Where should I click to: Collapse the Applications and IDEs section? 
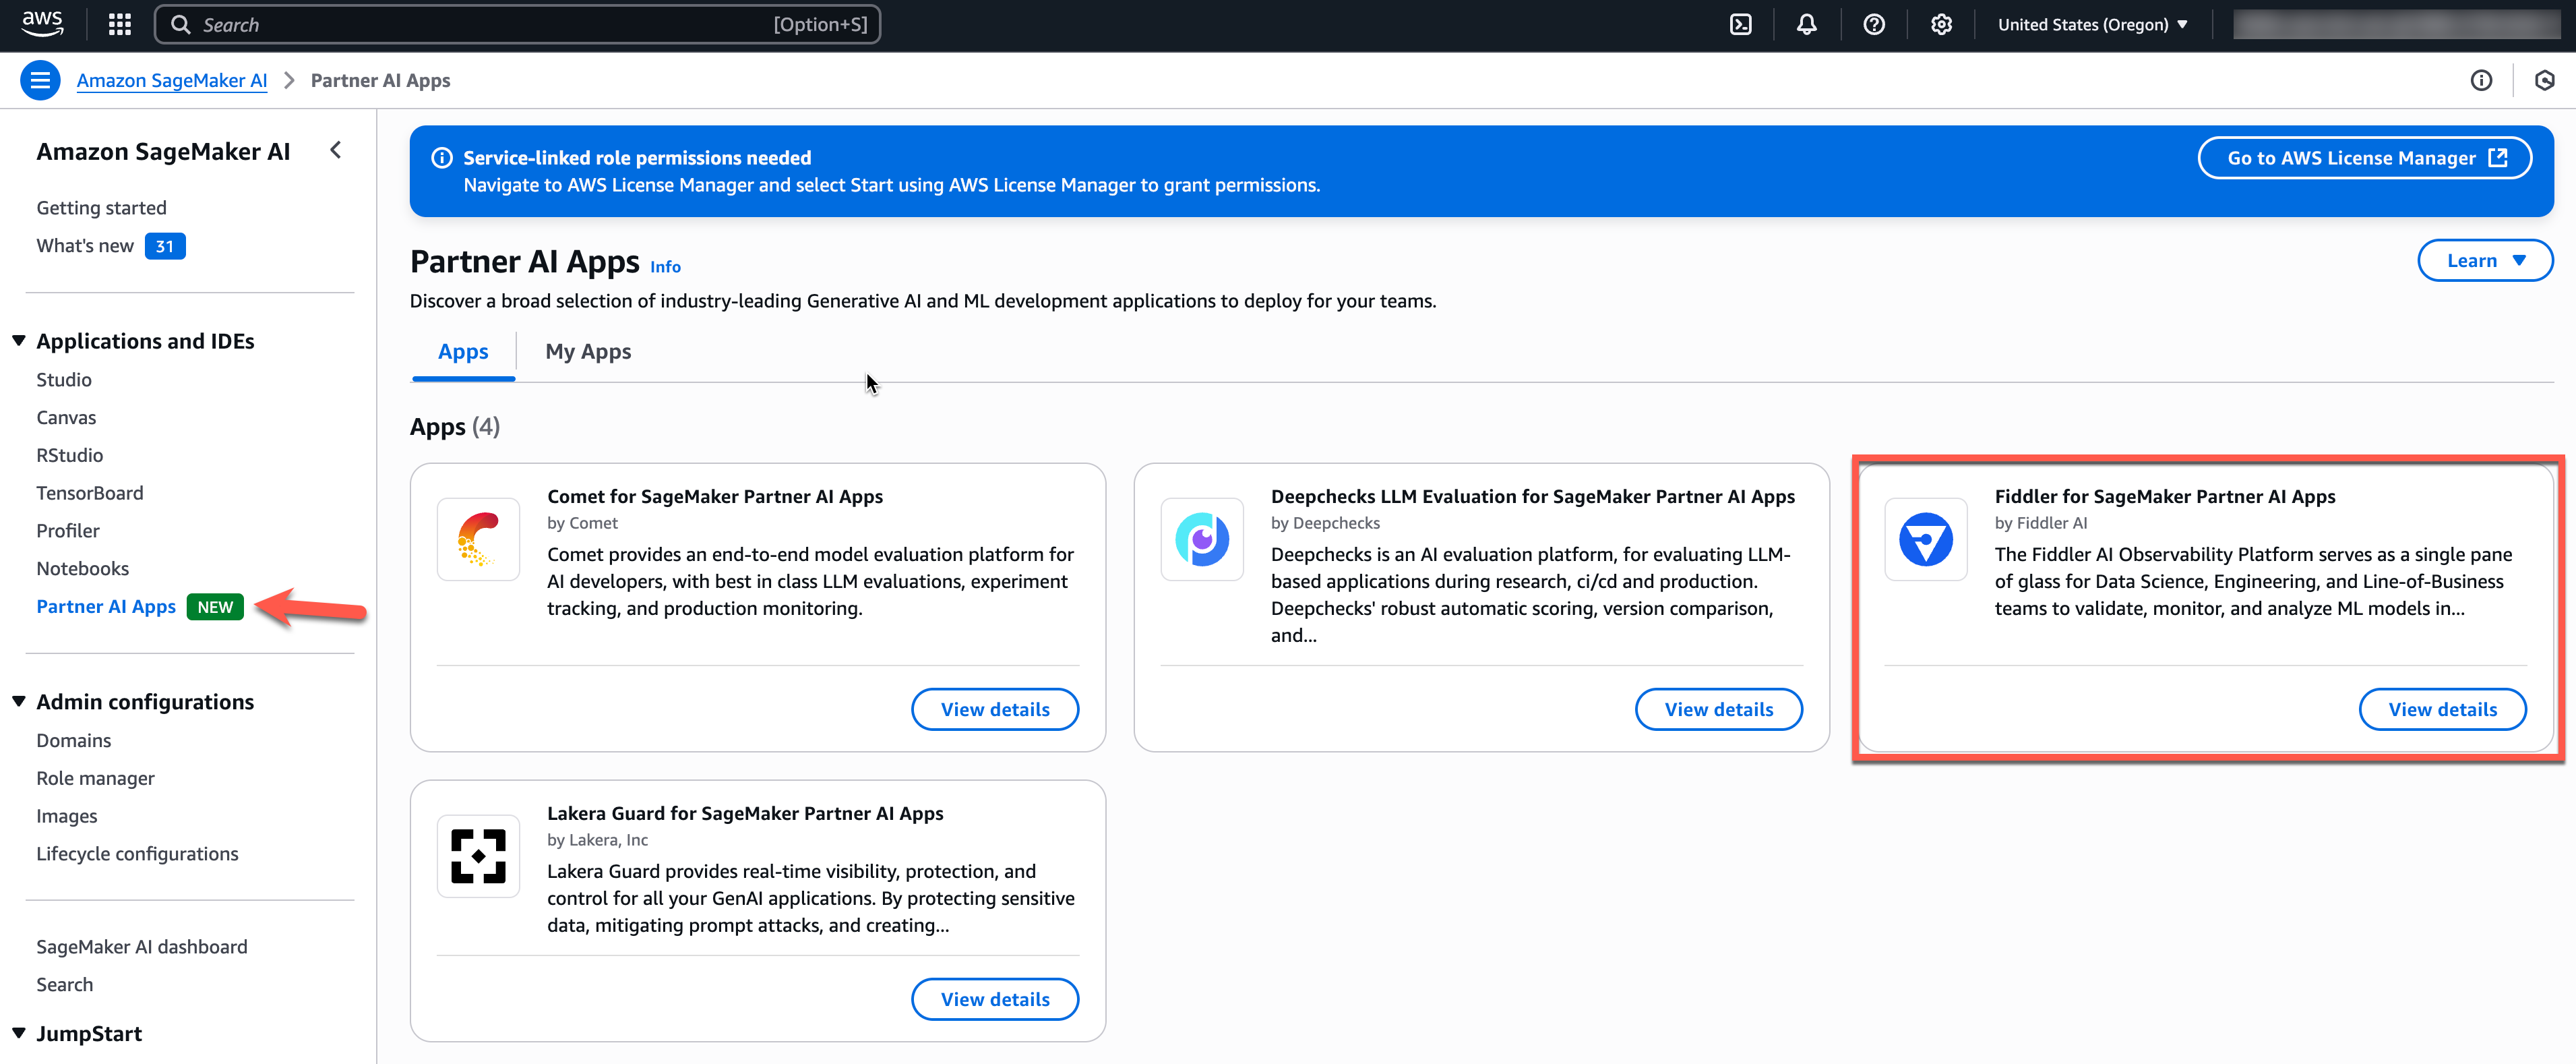18,340
